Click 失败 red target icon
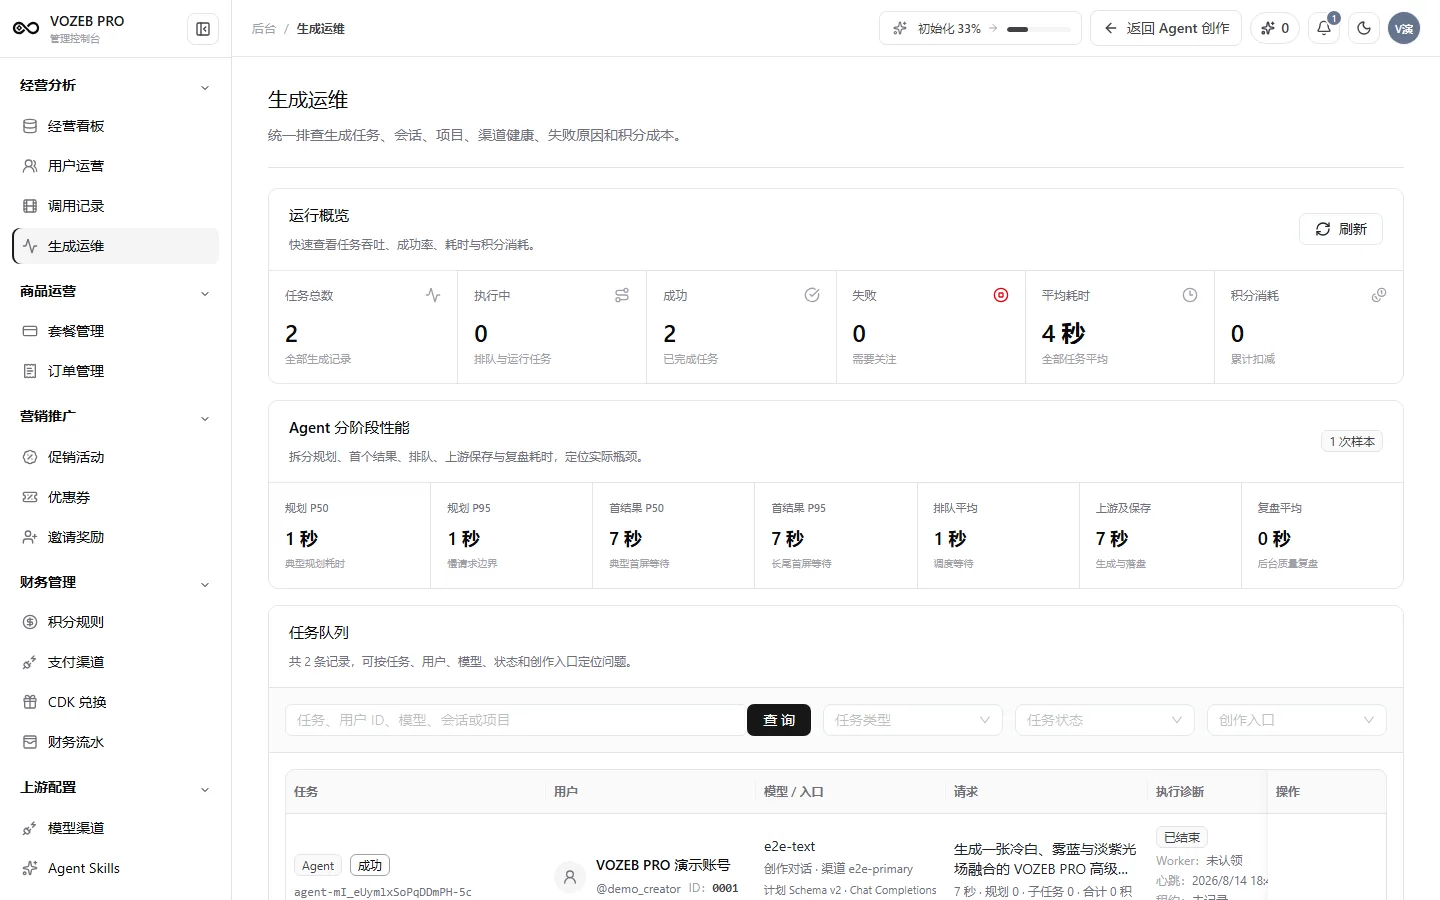1440x900 pixels. coord(1001,295)
